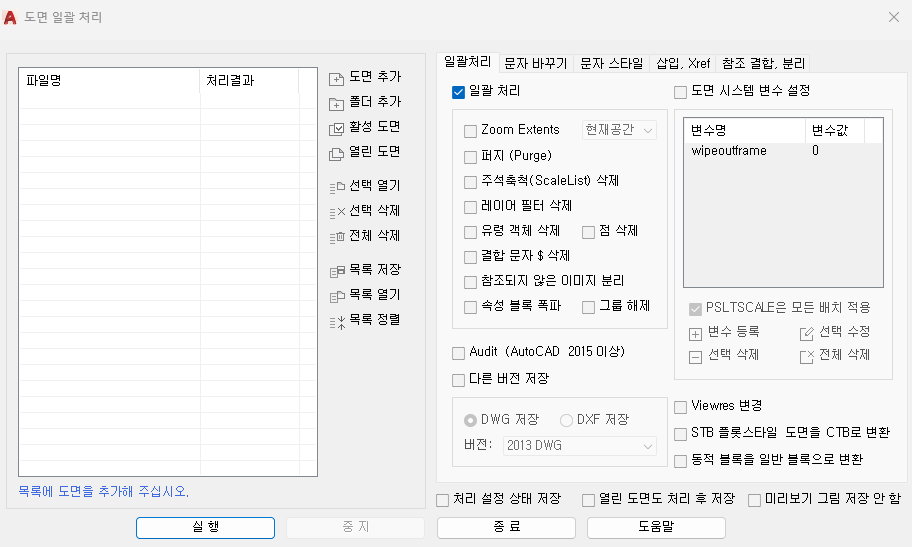
Task: Uncheck the 일괄 처리 checkbox
Action: tap(458, 92)
